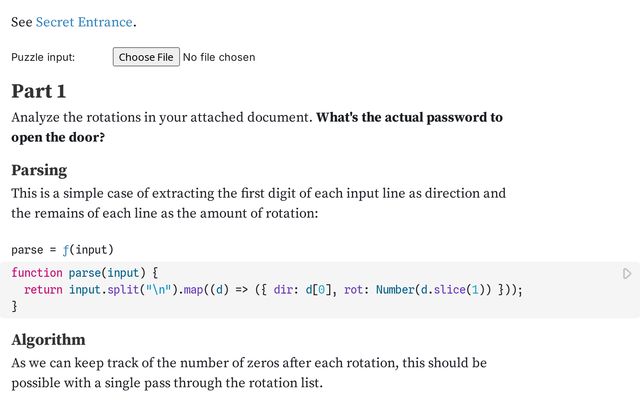Select the Part 1 heading
This screenshot has height=400, width=640.
point(39,91)
